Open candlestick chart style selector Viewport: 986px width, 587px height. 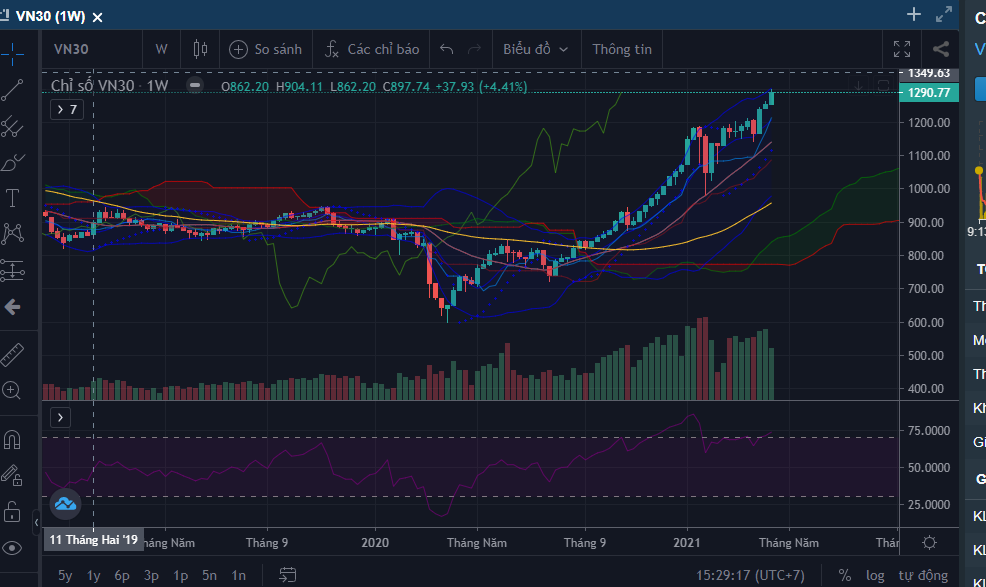(x=200, y=49)
